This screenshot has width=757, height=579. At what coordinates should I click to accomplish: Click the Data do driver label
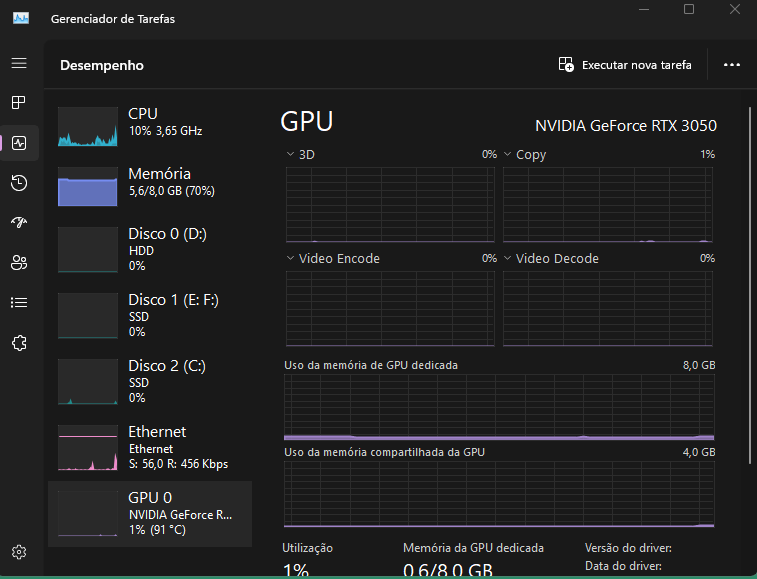[623, 566]
